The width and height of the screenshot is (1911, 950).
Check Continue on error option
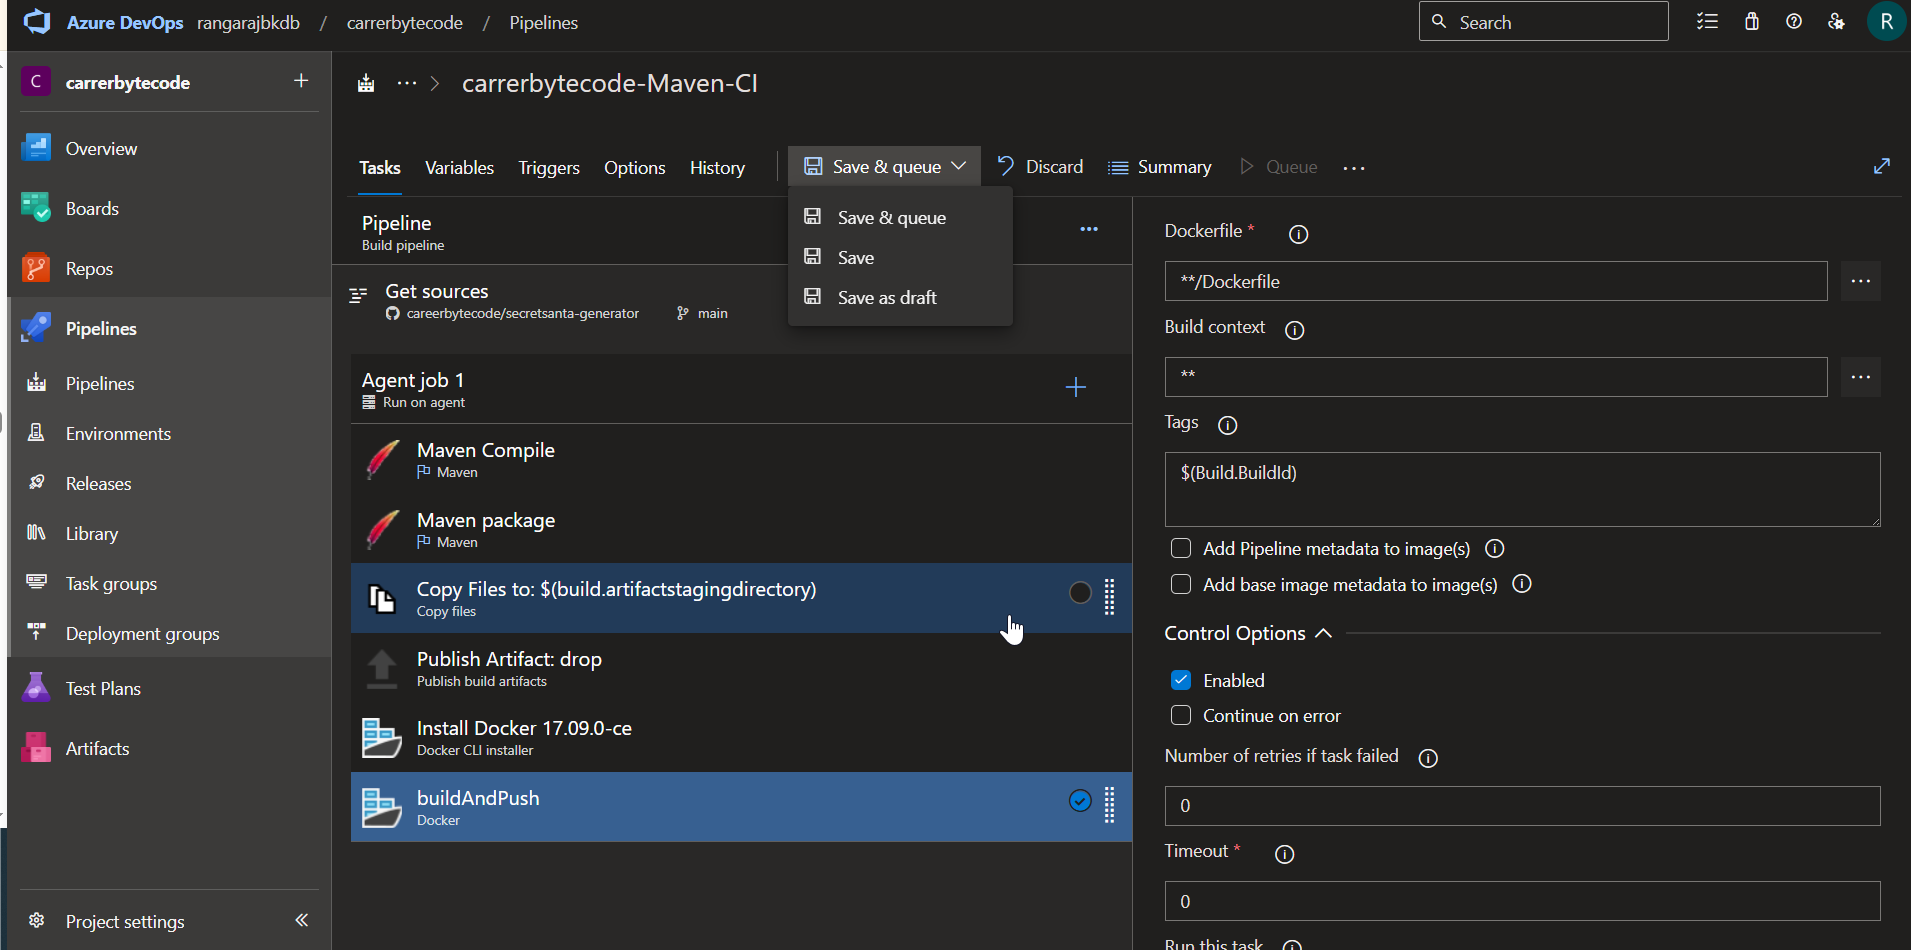point(1181,715)
